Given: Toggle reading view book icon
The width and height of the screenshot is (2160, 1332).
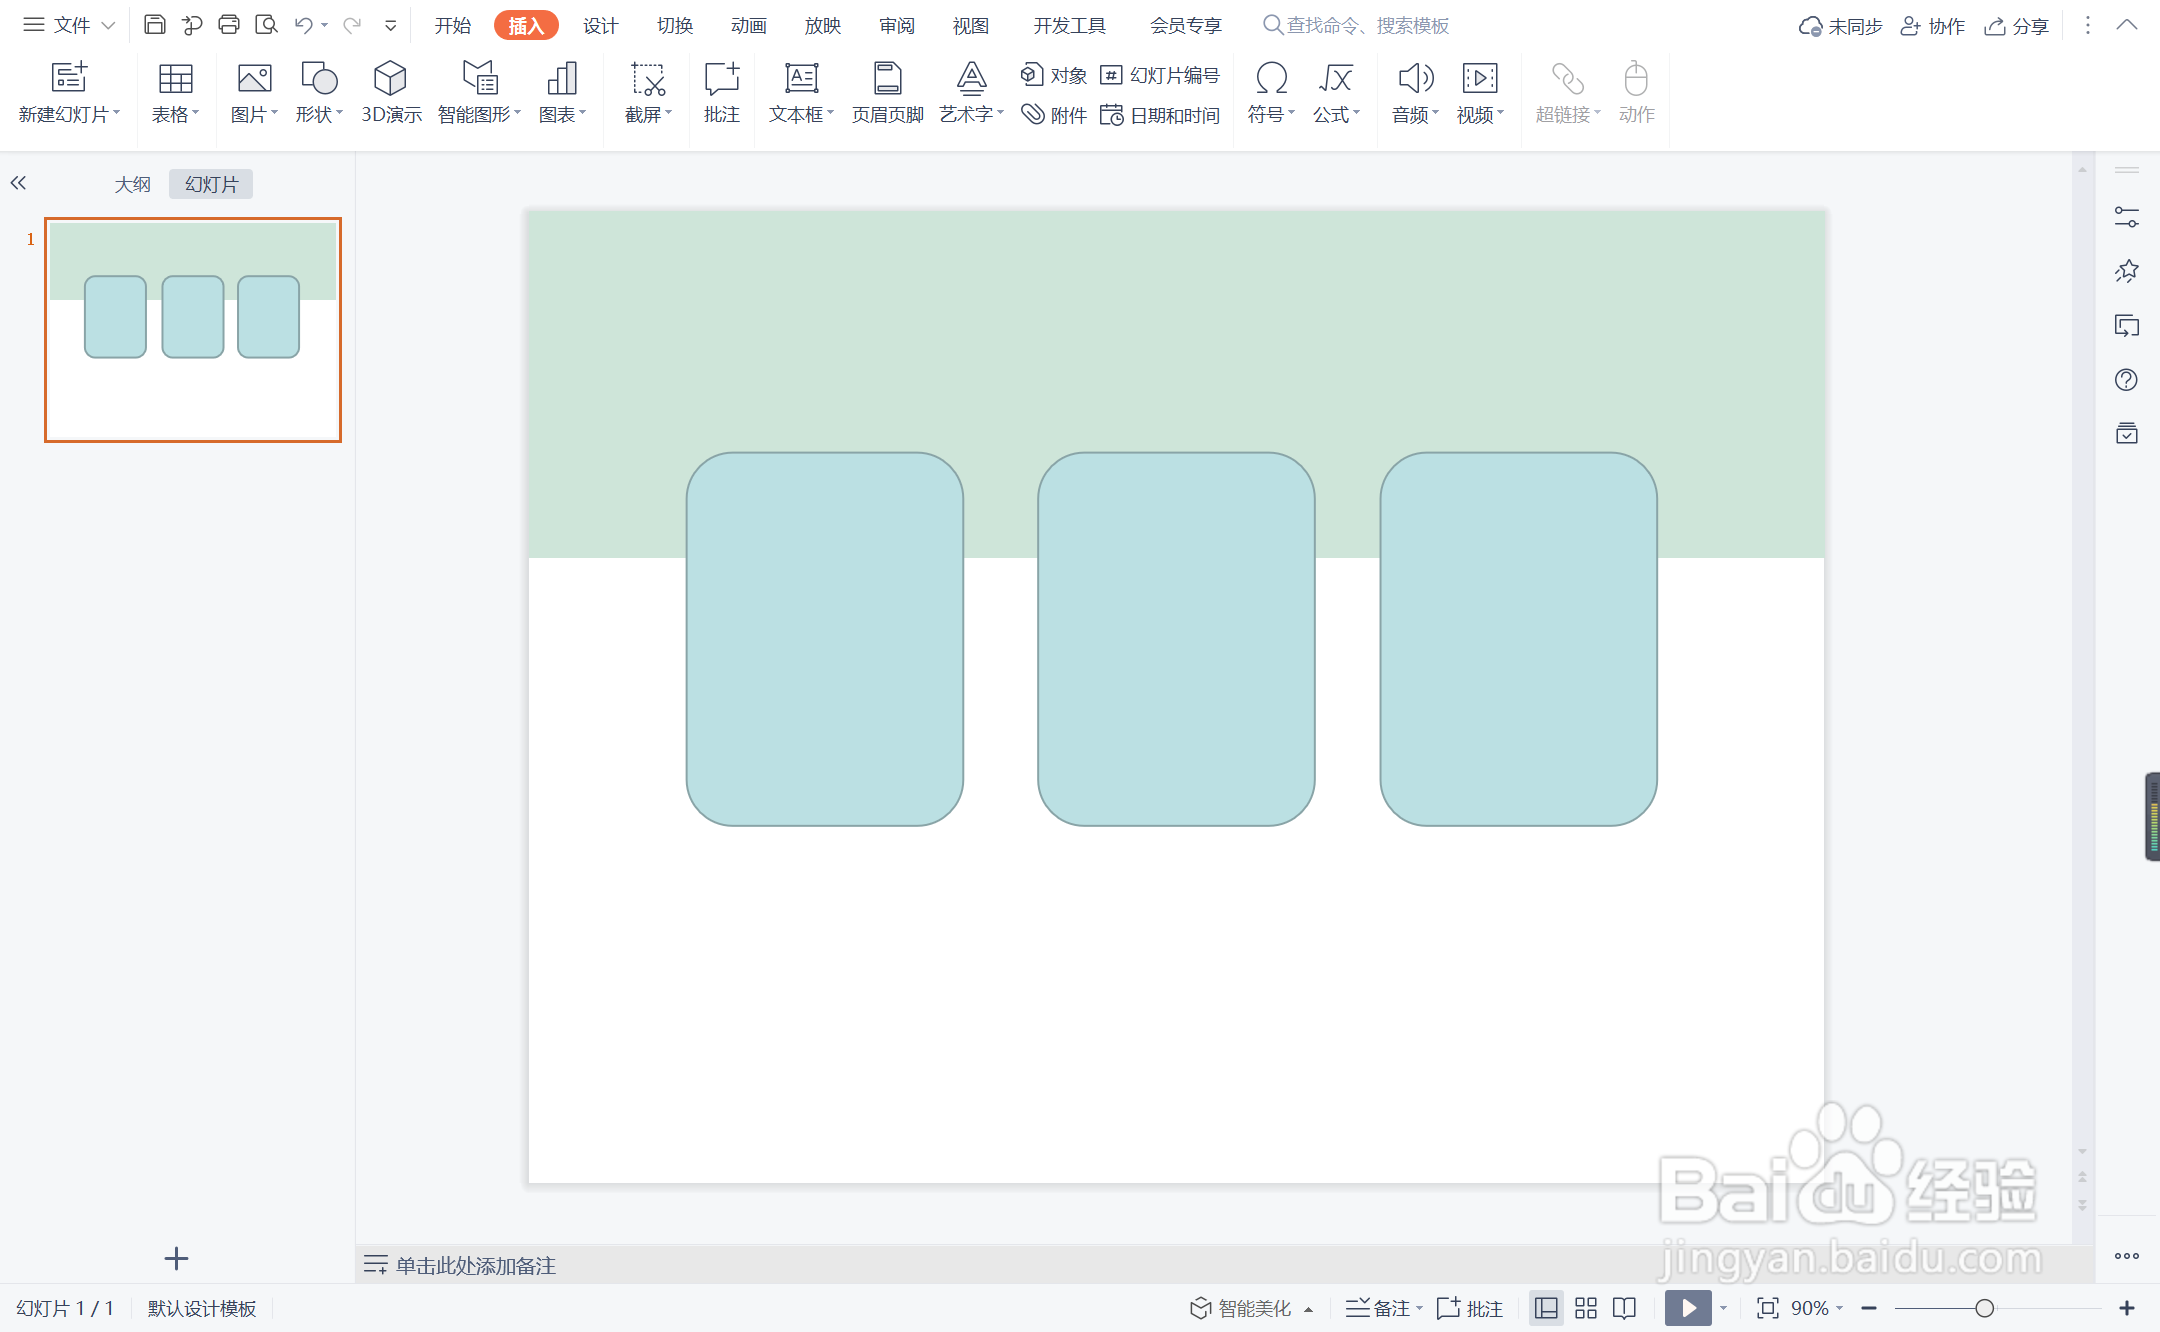Looking at the screenshot, I should pos(1625,1308).
